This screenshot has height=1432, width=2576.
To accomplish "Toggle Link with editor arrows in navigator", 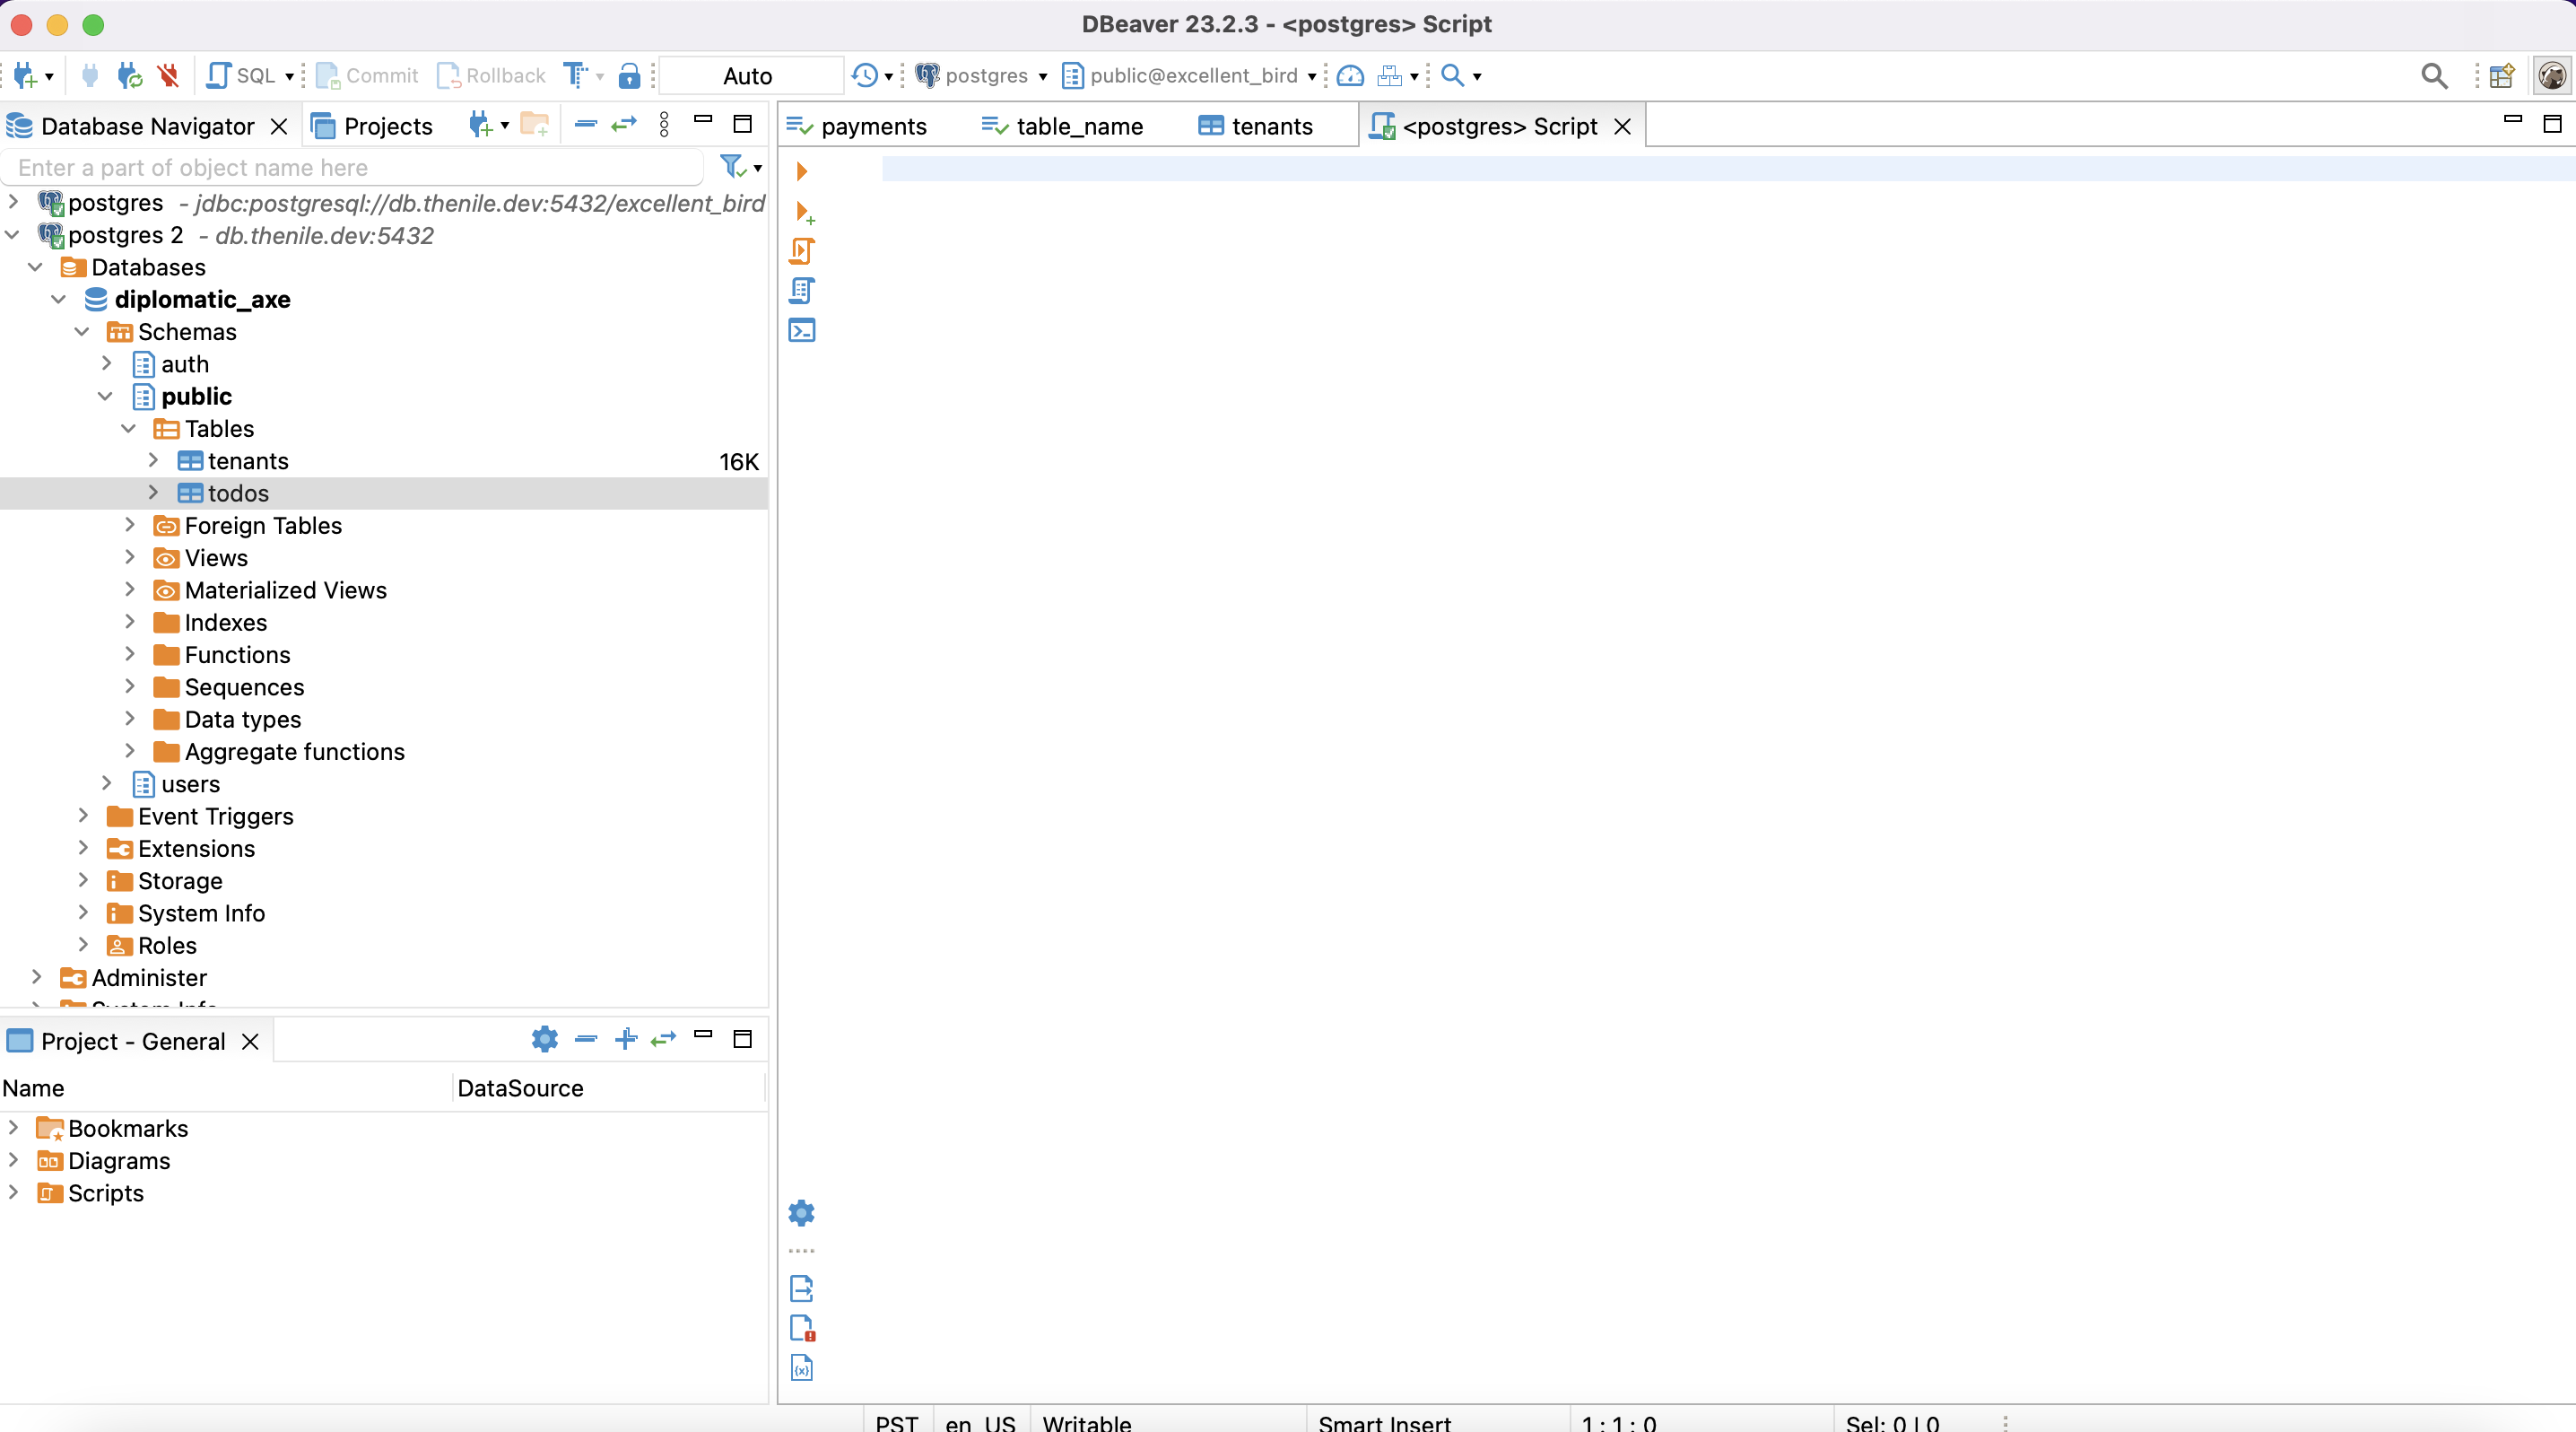I will [624, 125].
